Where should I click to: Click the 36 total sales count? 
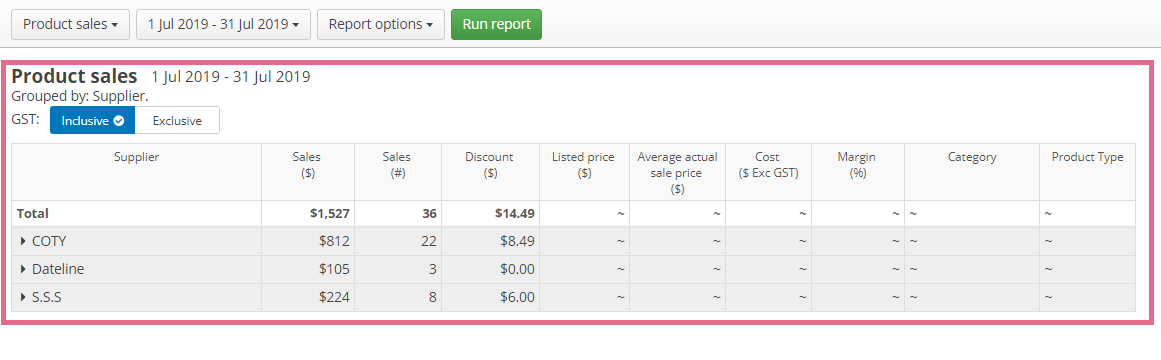428,213
